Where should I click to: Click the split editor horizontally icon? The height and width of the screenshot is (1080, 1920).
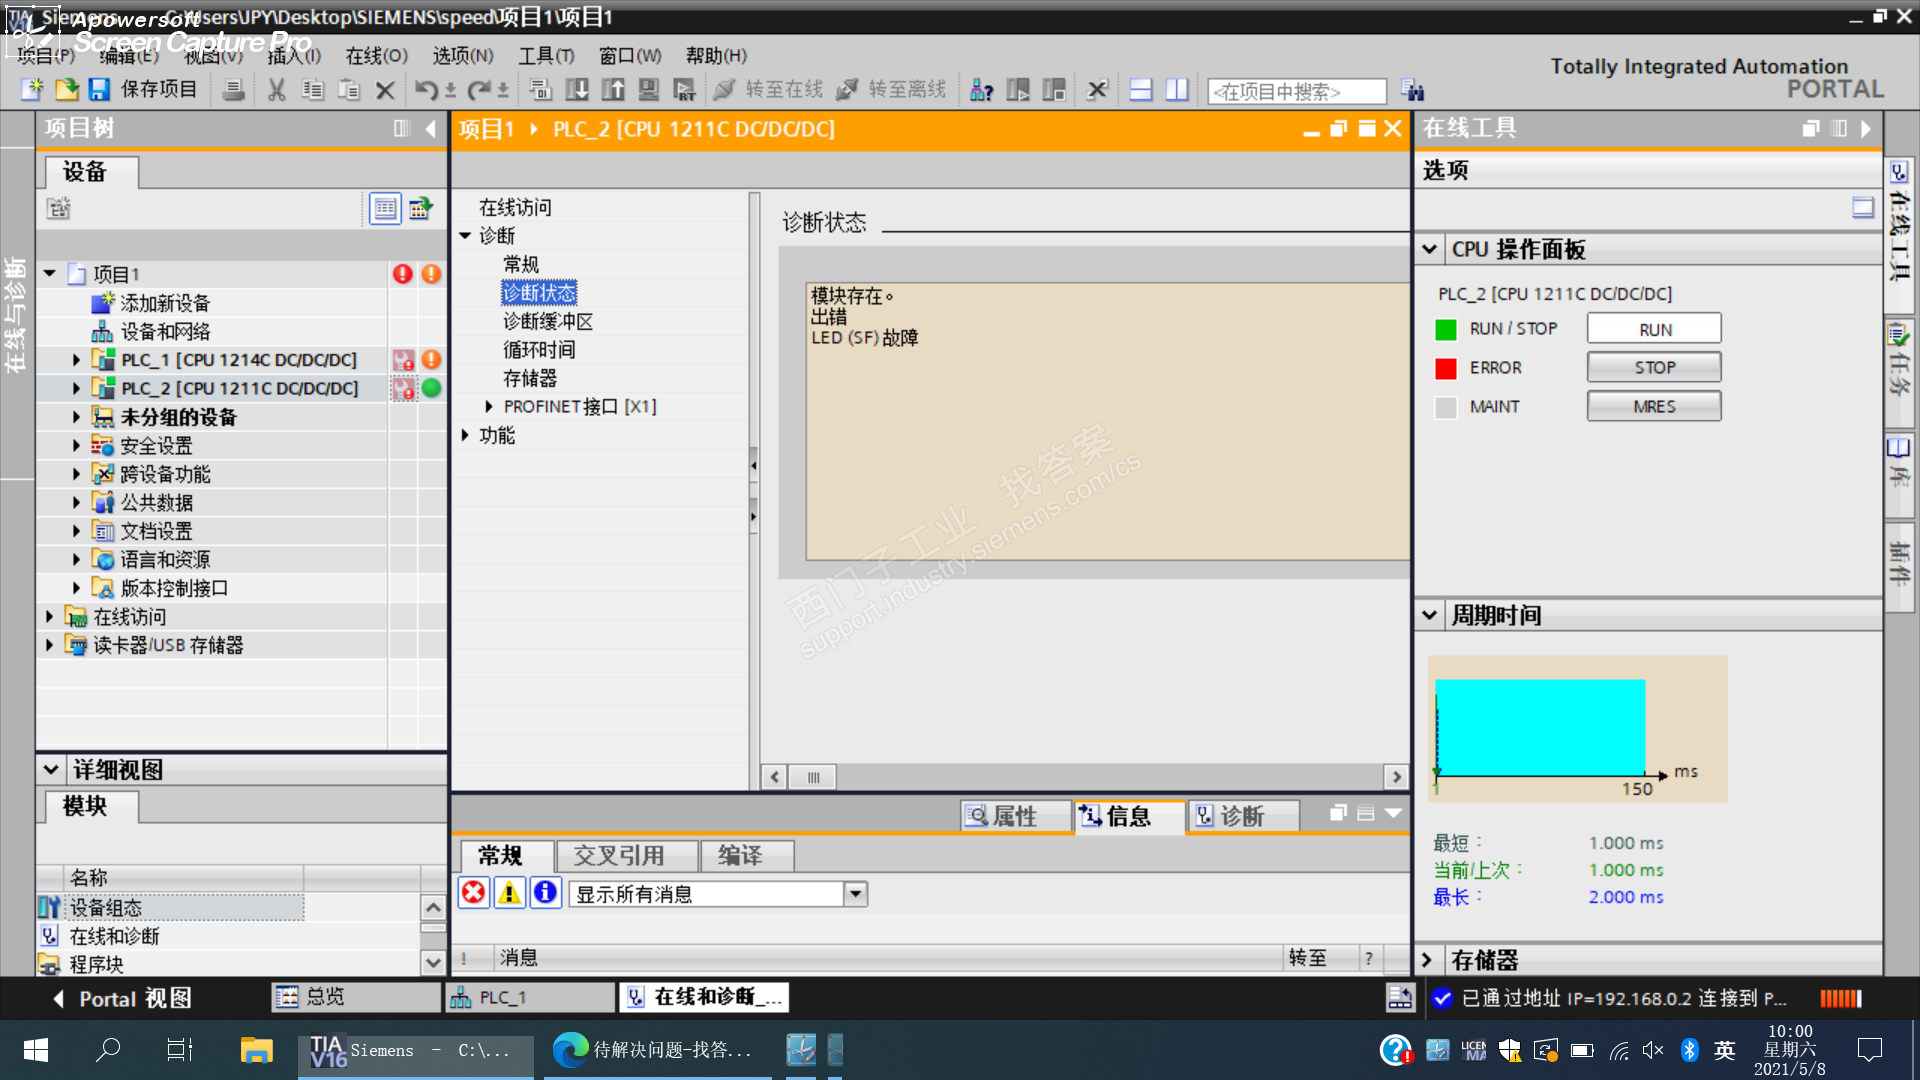[1140, 90]
